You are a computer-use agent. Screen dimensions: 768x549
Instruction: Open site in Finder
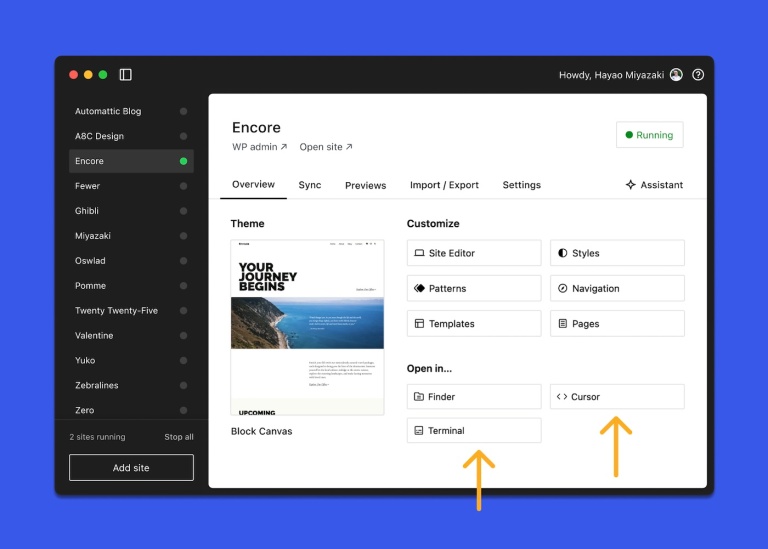point(474,396)
